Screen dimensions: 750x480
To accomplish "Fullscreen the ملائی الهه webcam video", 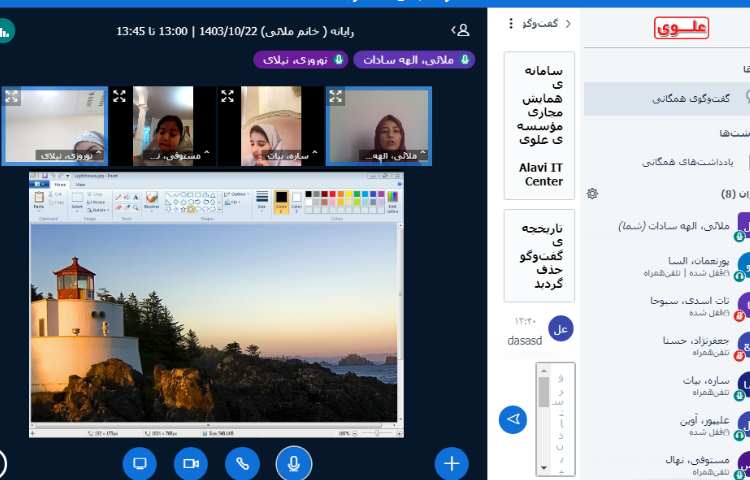I will (x=336, y=96).
